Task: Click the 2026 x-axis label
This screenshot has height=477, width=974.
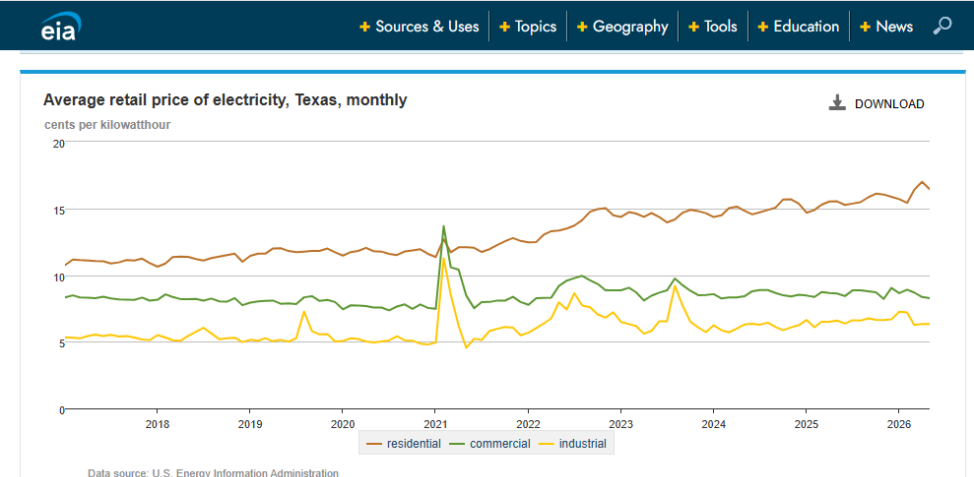Action: pos(898,424)
